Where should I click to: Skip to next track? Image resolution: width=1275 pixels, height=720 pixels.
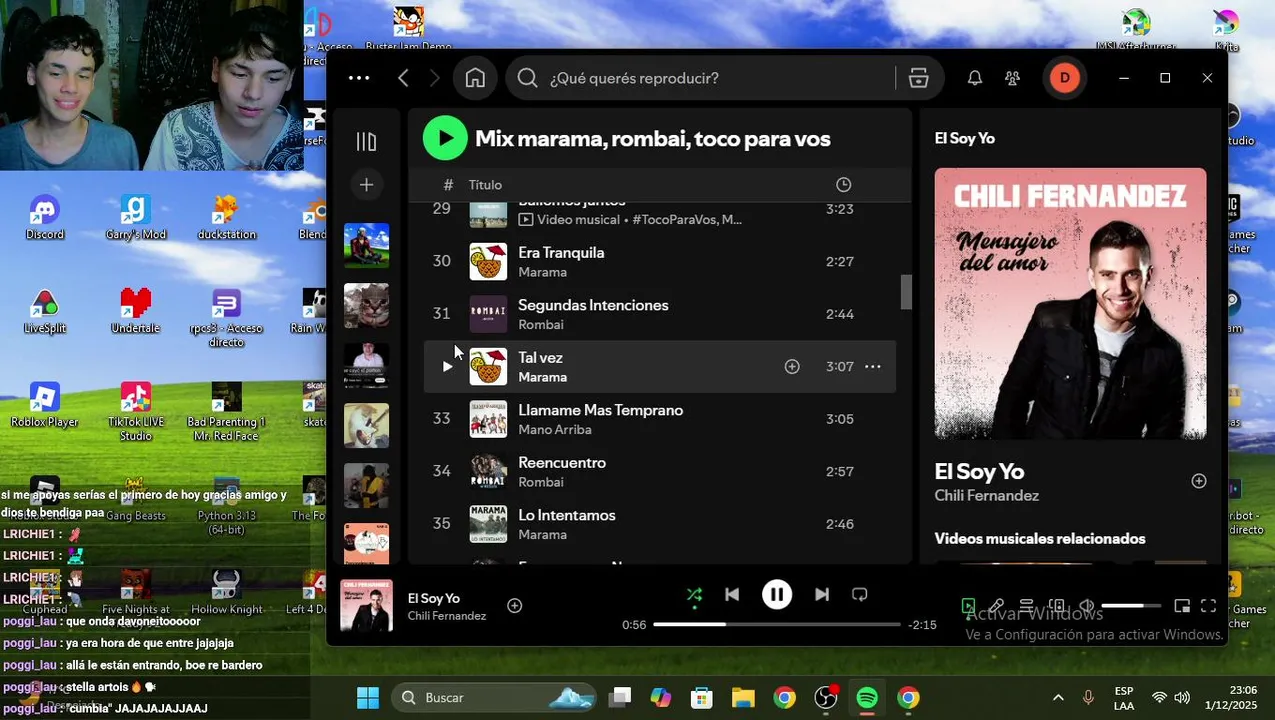point(821,594)
